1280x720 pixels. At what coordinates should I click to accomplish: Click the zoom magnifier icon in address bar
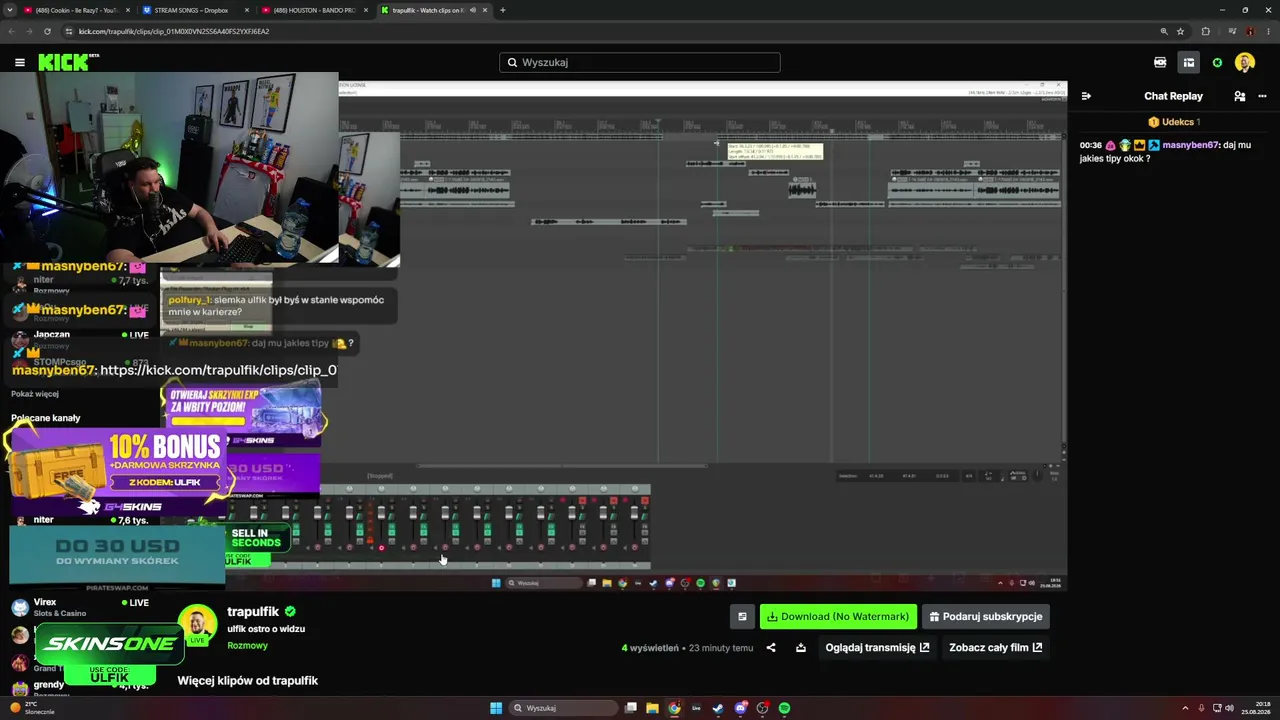[1164, 31]
